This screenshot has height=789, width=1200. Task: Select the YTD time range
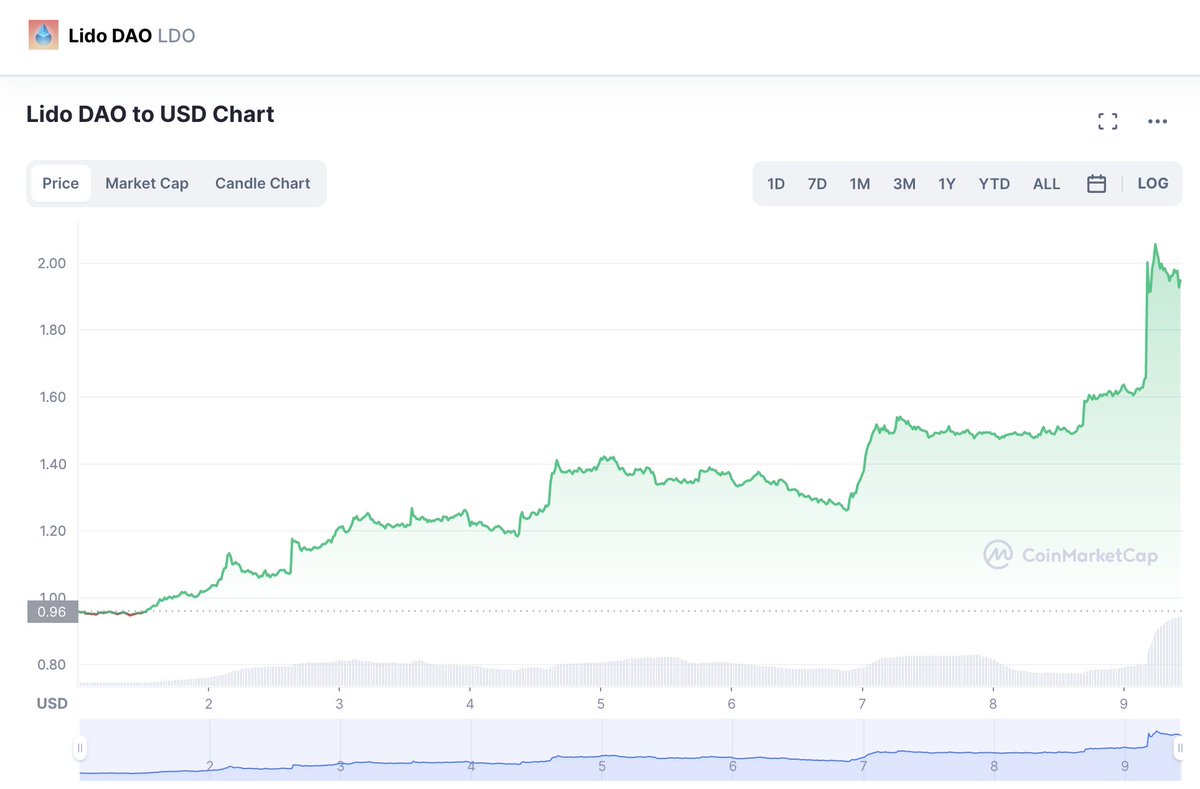click(x=994, y=184)
